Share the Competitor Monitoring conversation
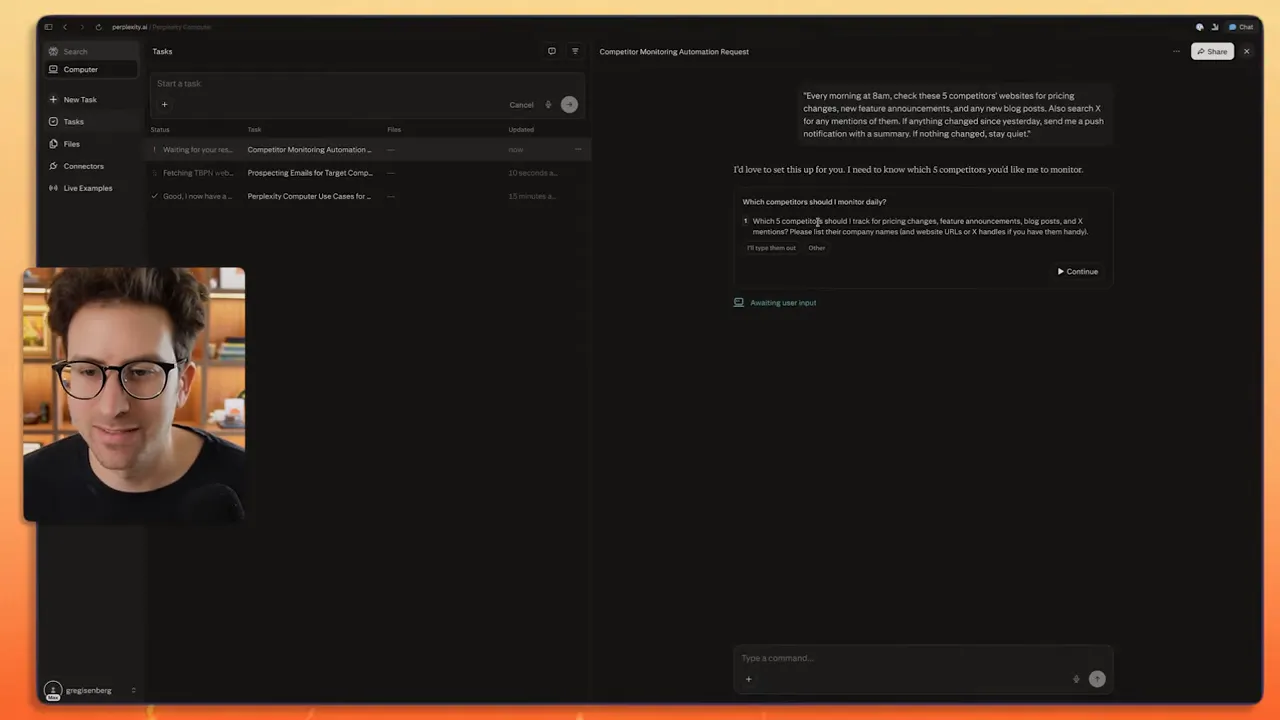This screenshot has width=1280, height=720. click(1212, 51)
